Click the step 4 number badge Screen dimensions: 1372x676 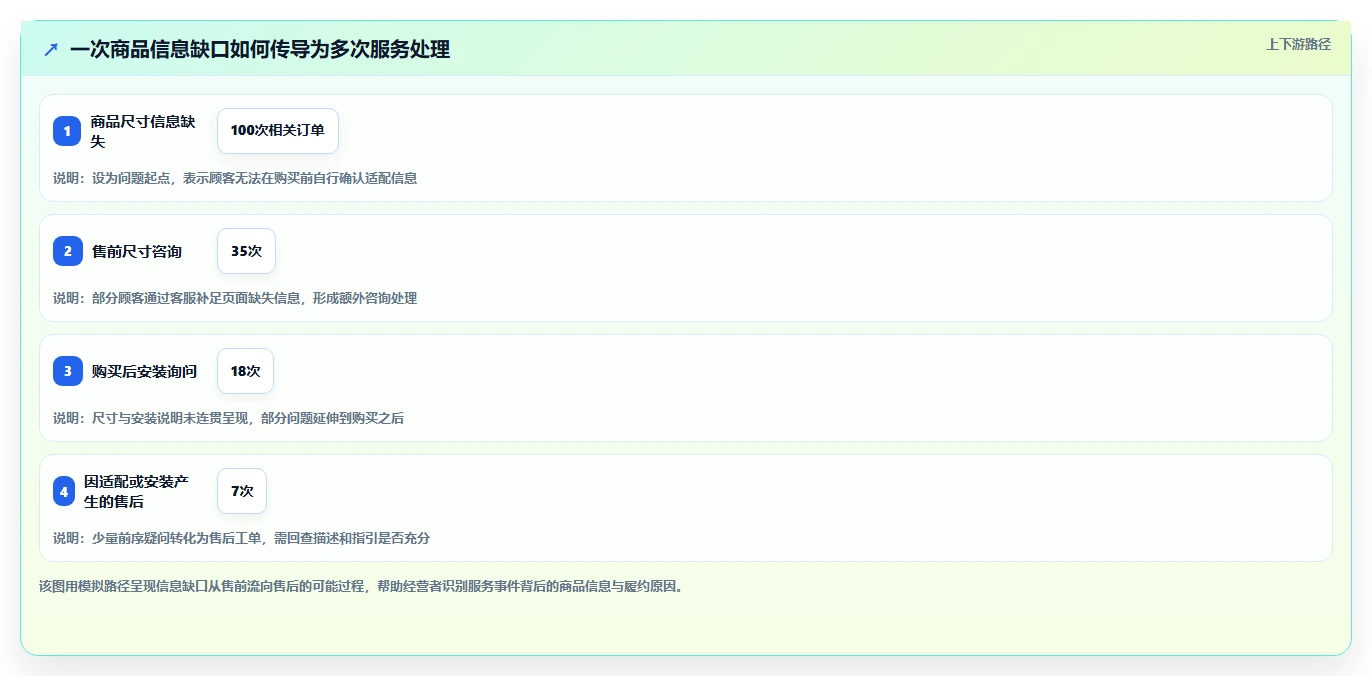64,491
